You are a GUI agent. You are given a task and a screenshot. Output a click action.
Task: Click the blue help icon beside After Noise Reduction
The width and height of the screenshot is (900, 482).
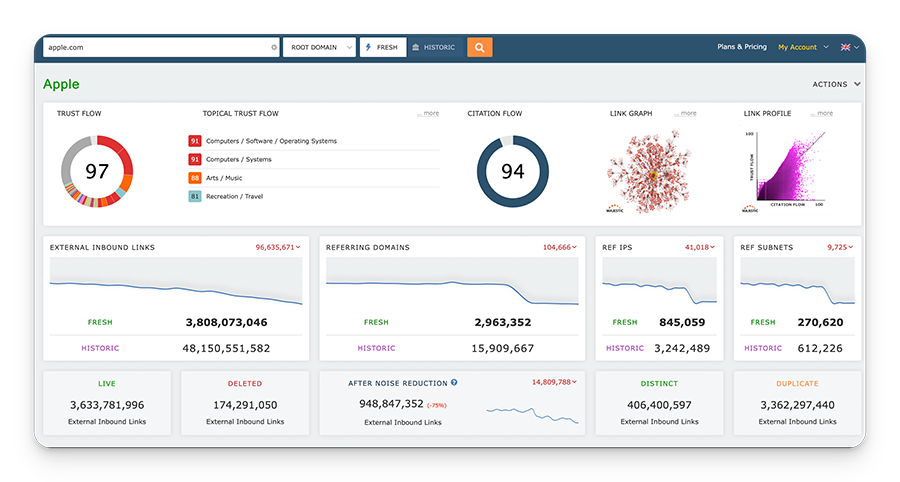(454, 383)
